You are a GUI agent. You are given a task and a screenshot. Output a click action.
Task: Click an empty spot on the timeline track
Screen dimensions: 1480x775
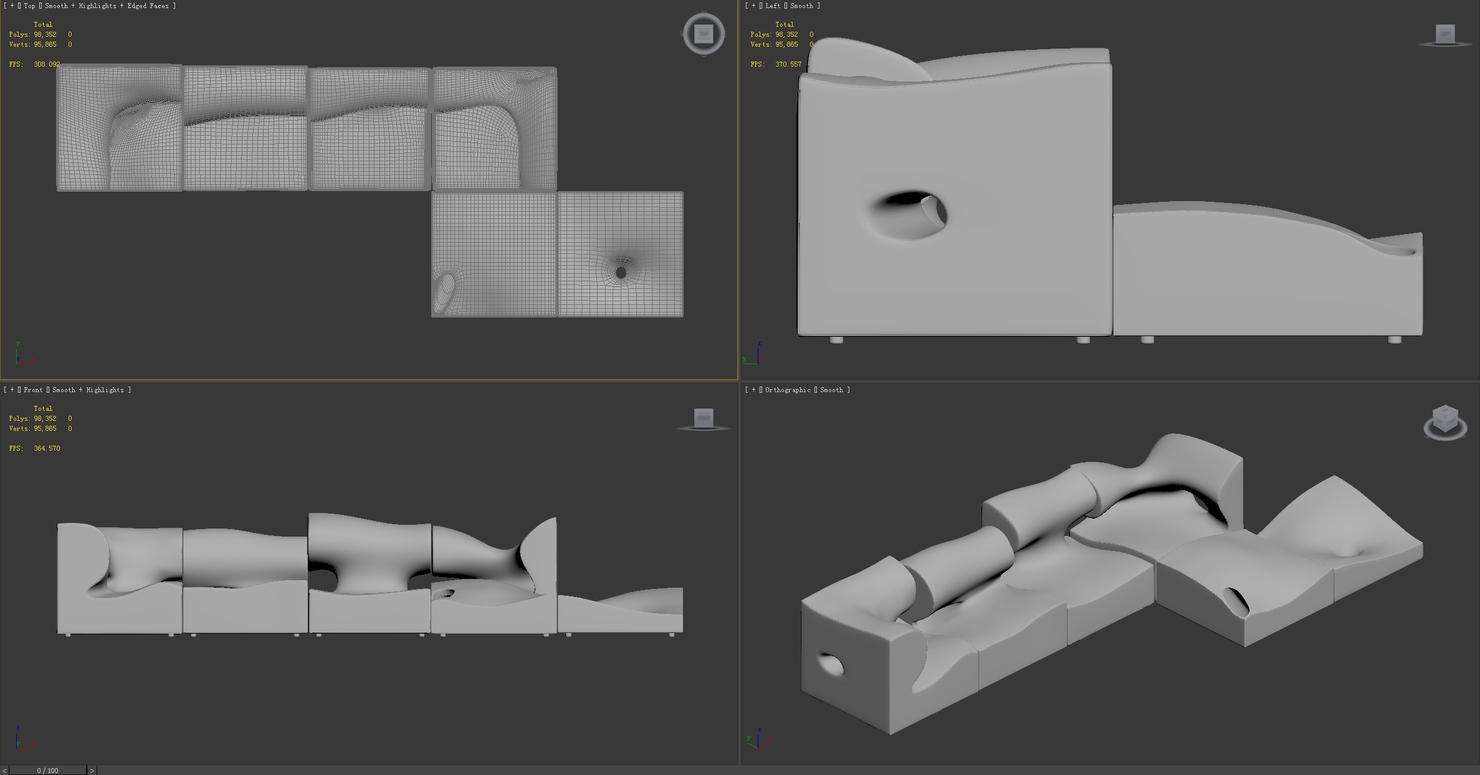400,770
